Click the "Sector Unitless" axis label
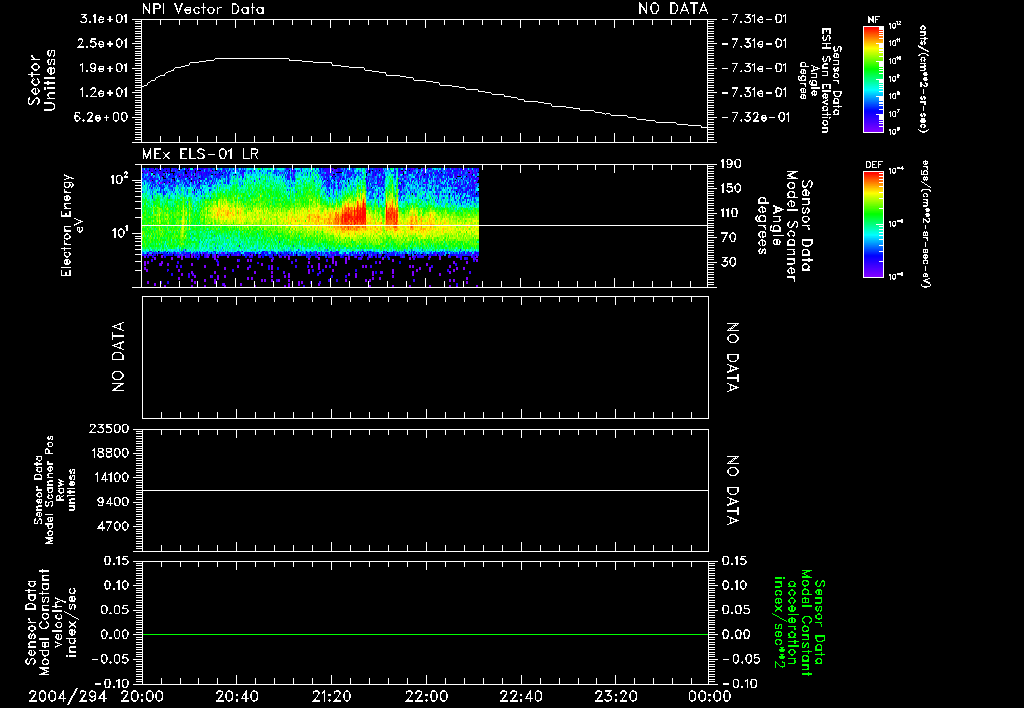This screenshot has height=708, width=1024. pos(42,80)
